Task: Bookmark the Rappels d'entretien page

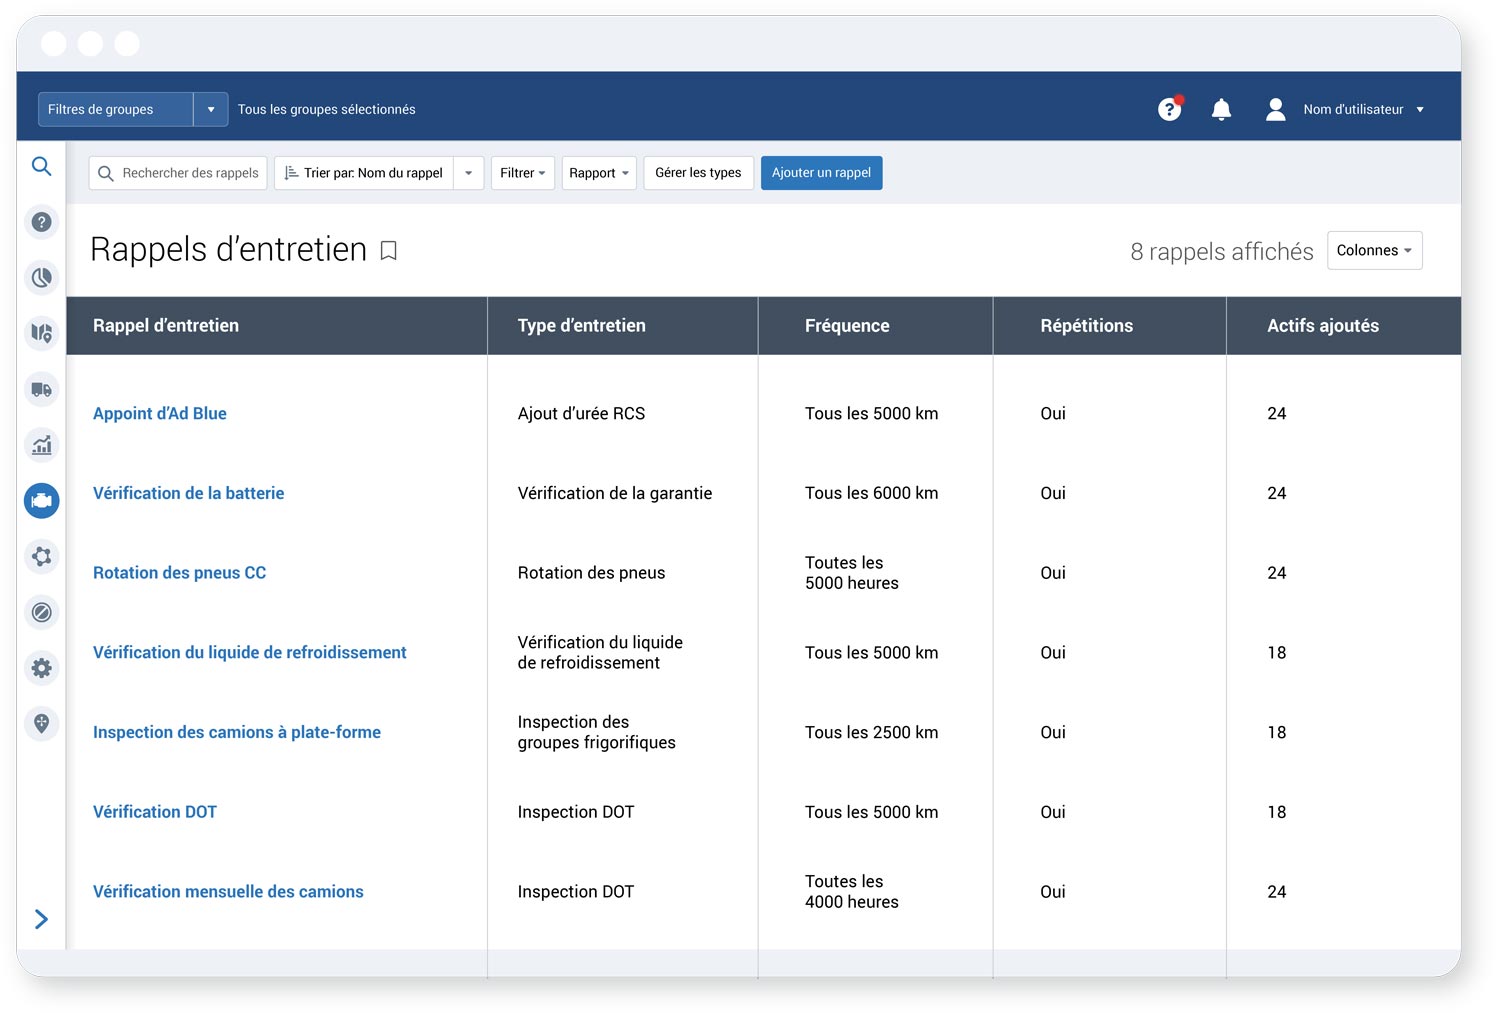Action: tap(389, 251)
